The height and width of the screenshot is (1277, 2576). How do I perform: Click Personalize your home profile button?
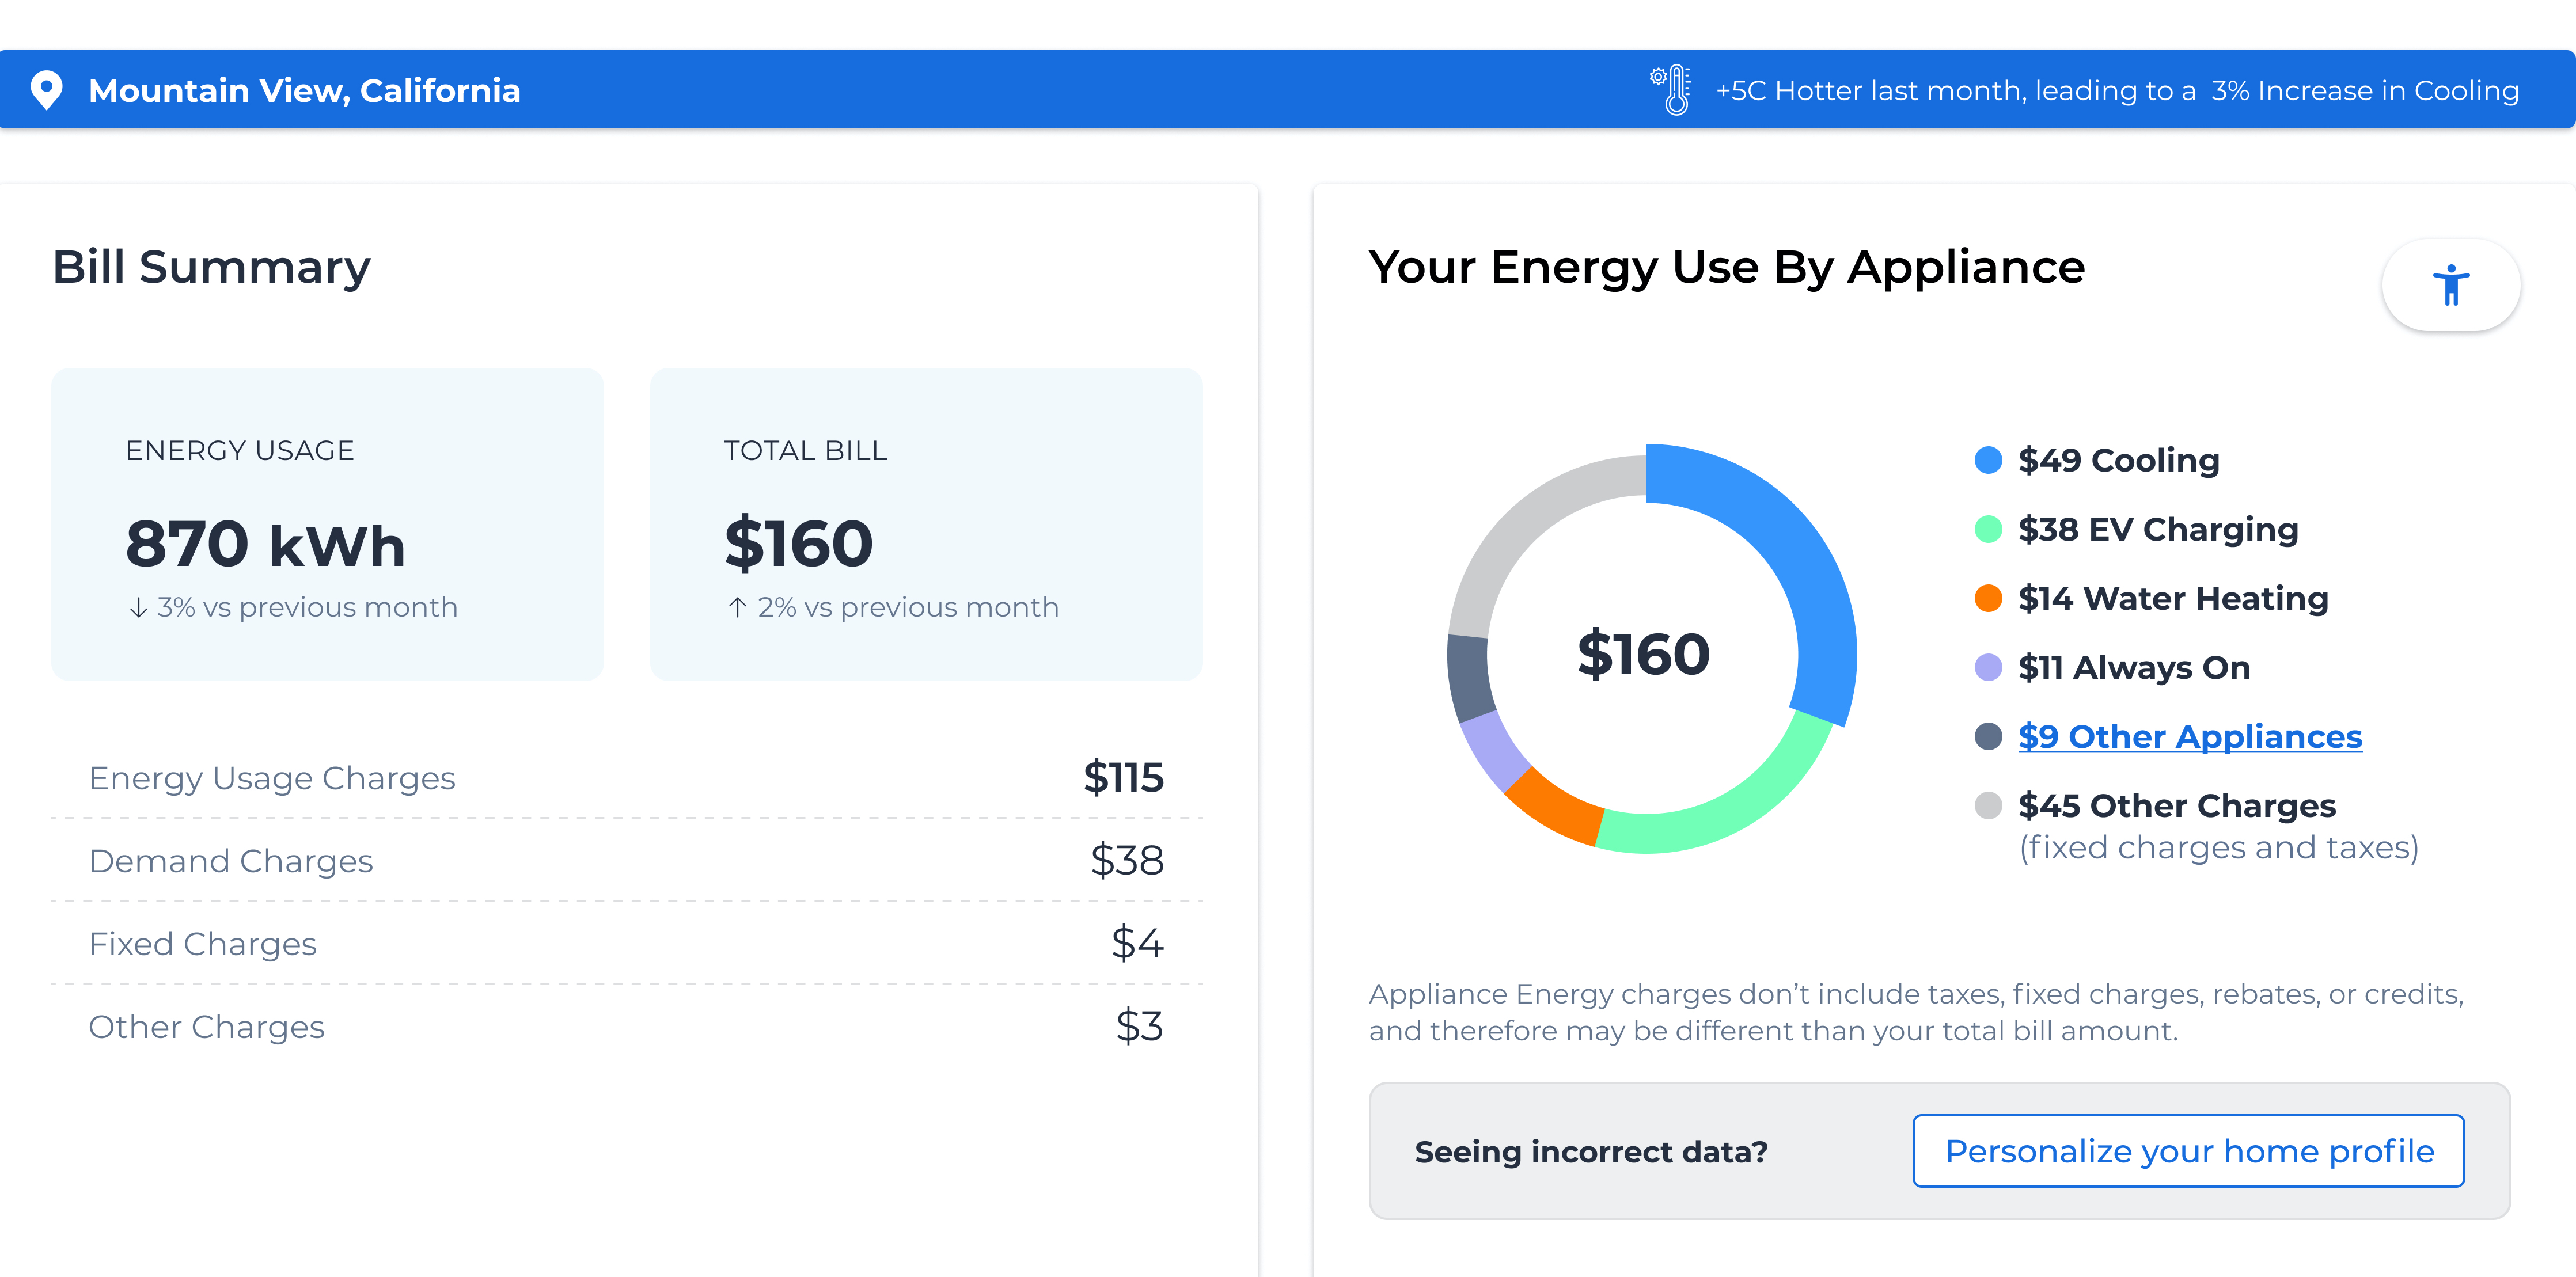click(x=2188, y=1151)
